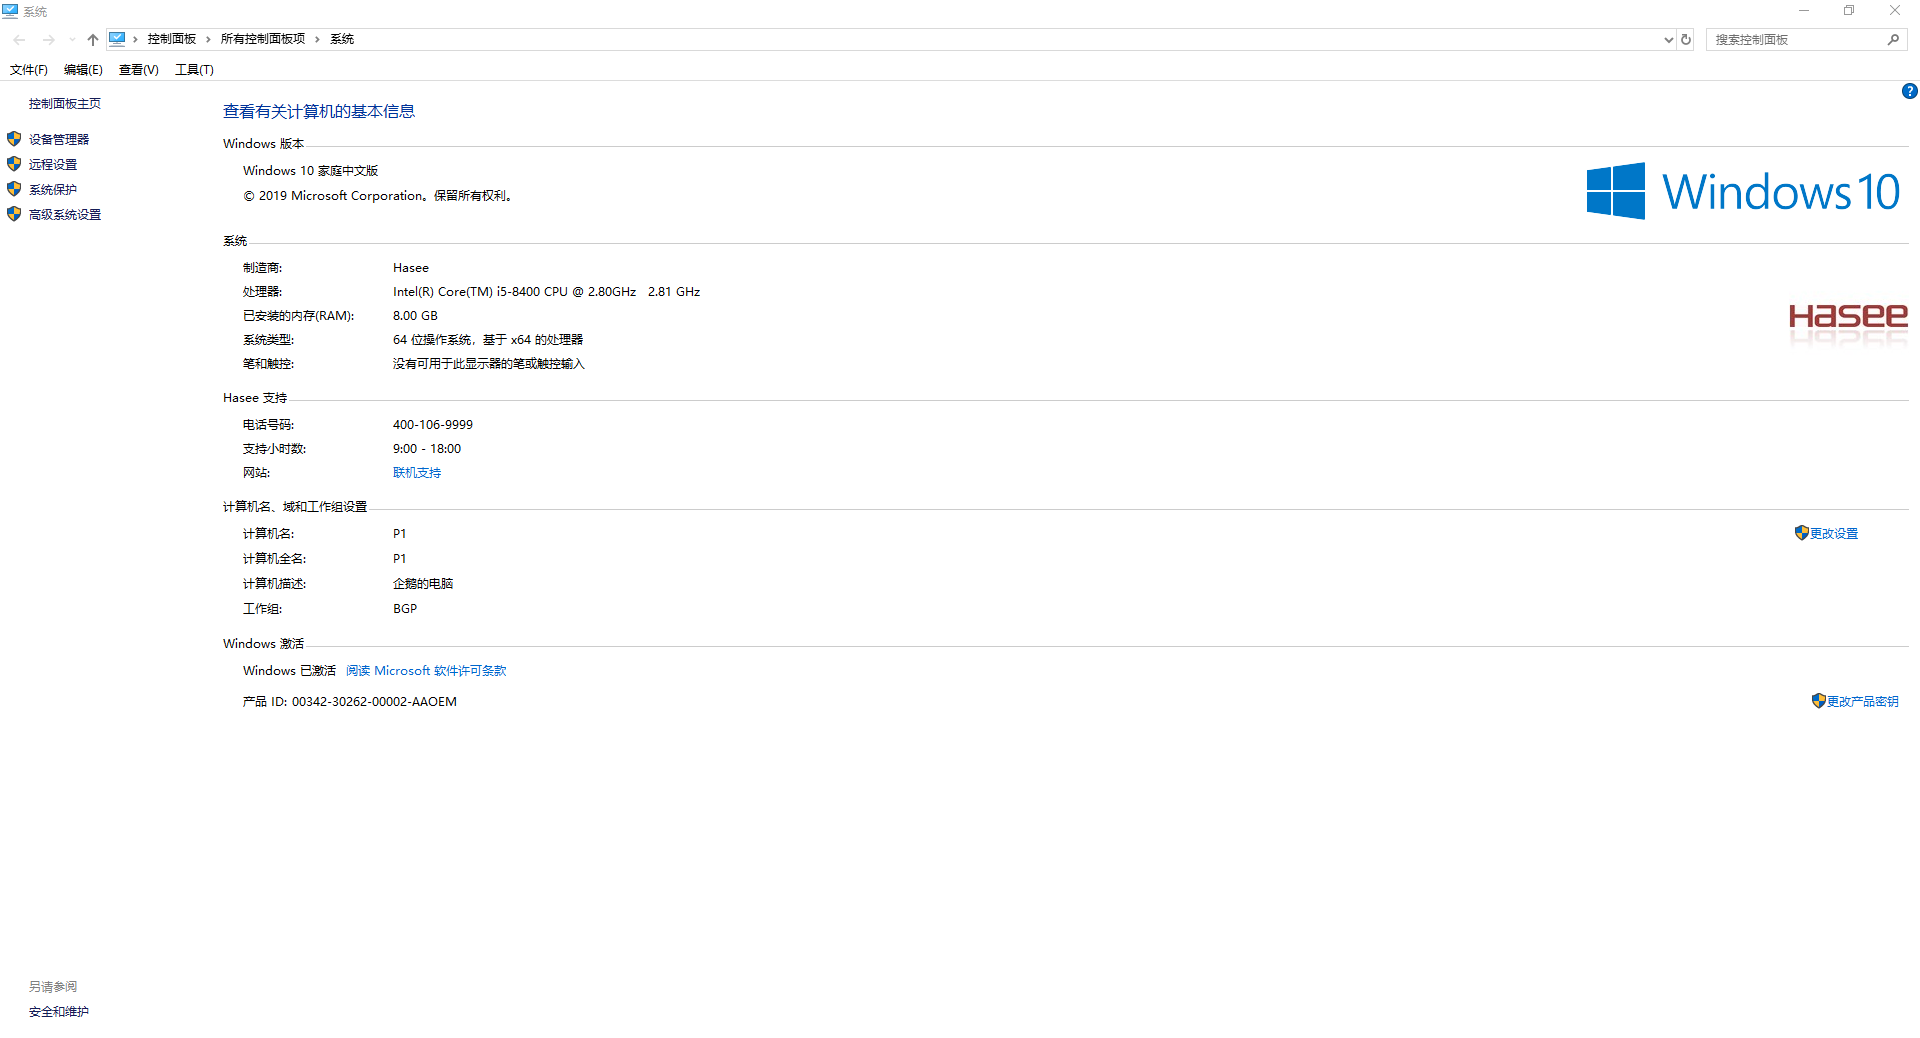Open 设备管理器 link
This screenshot has width=1920, height=1038.
tap(59, 140)
